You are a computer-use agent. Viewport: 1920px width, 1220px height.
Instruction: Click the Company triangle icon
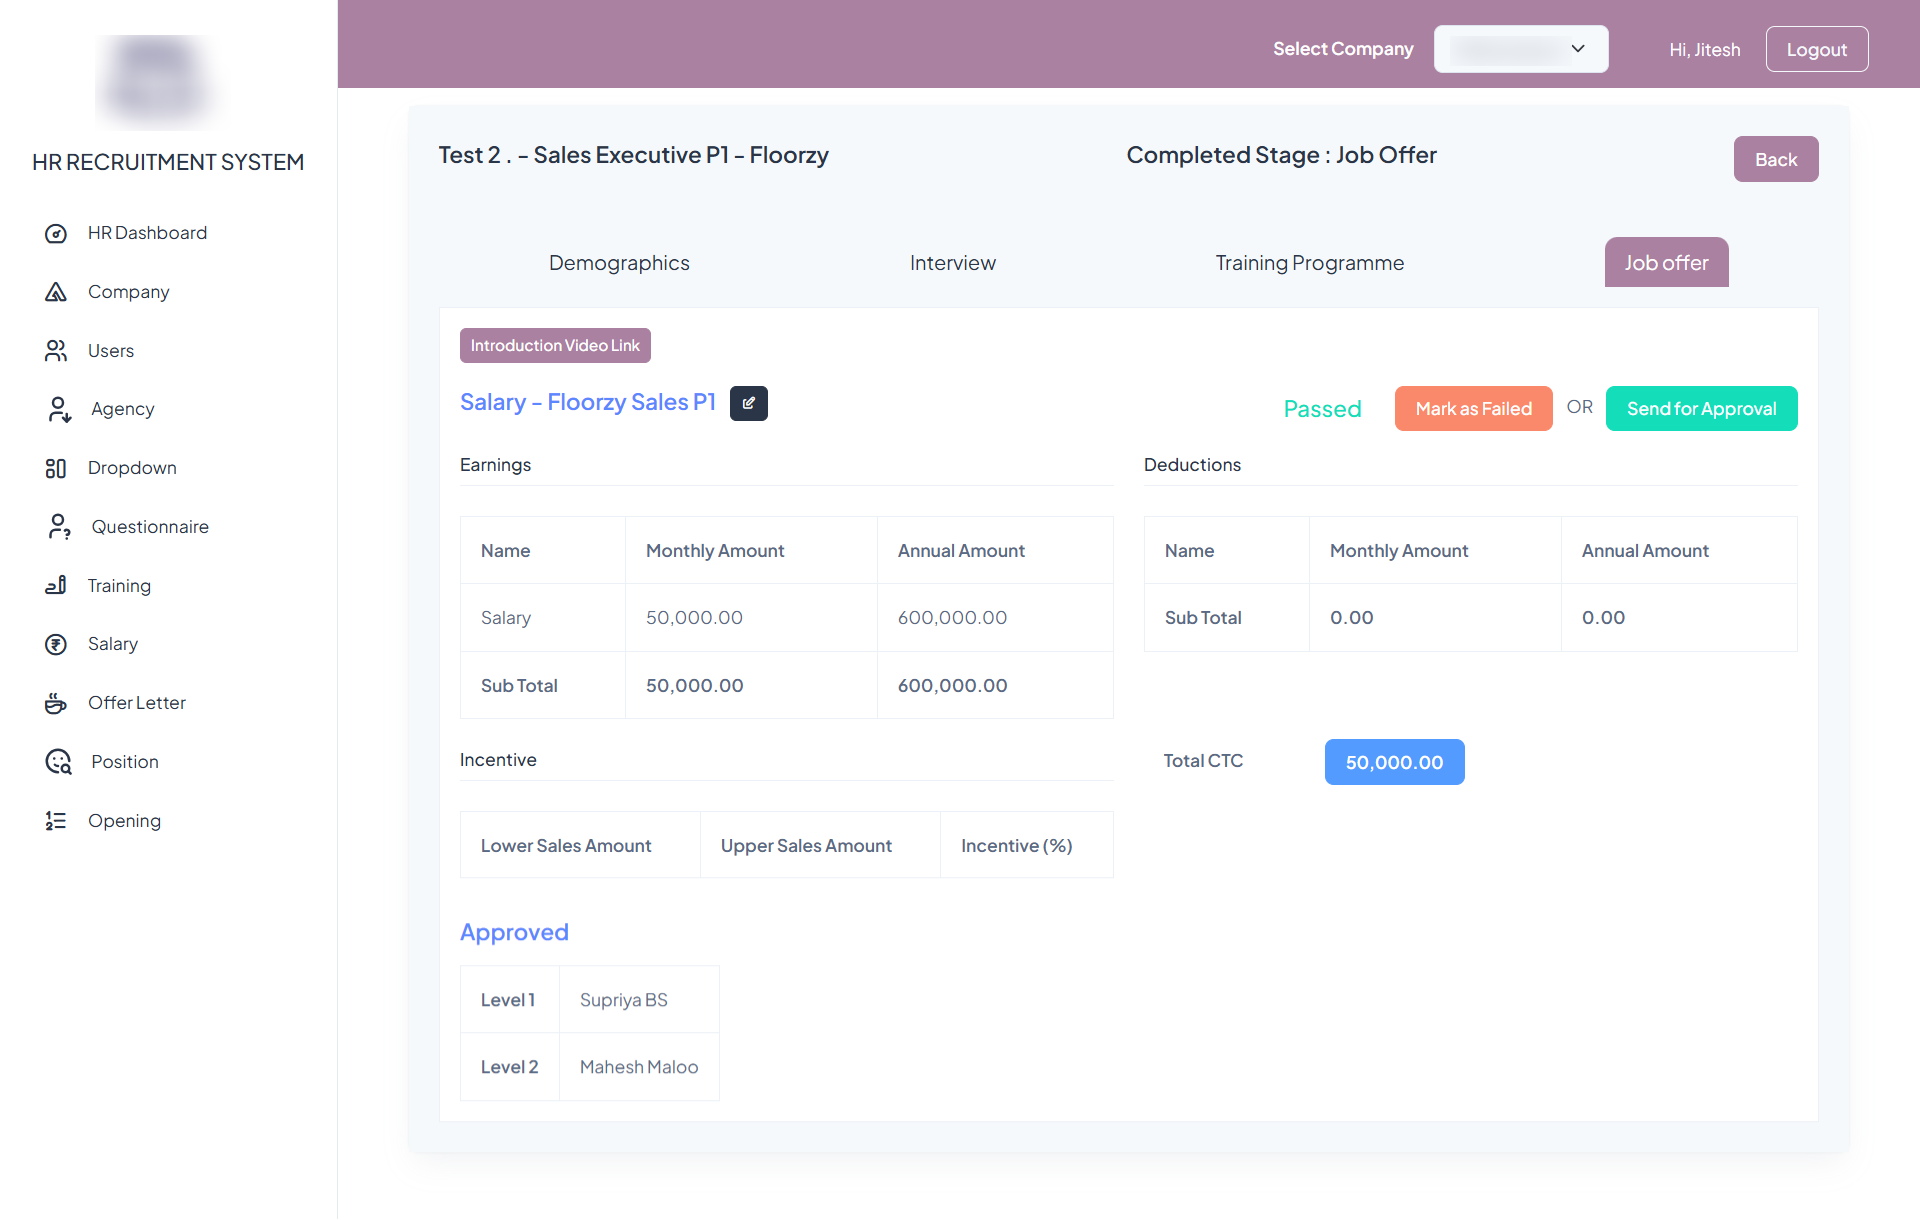coord(56,292)
